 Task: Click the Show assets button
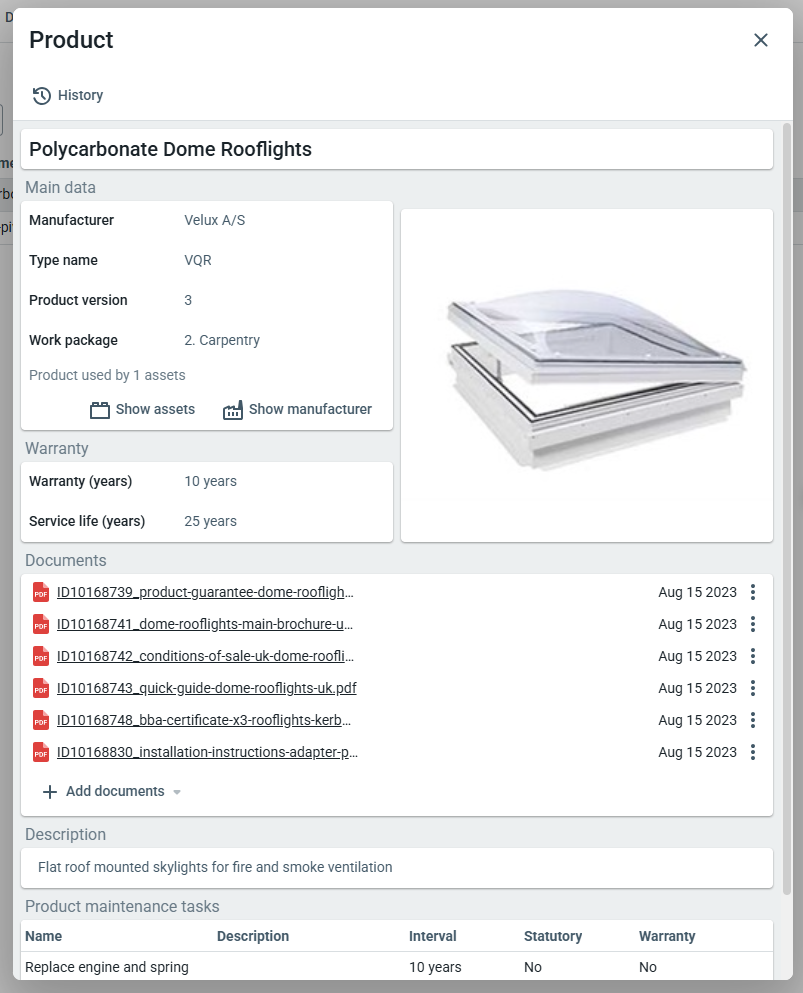(x=142, y=409)
